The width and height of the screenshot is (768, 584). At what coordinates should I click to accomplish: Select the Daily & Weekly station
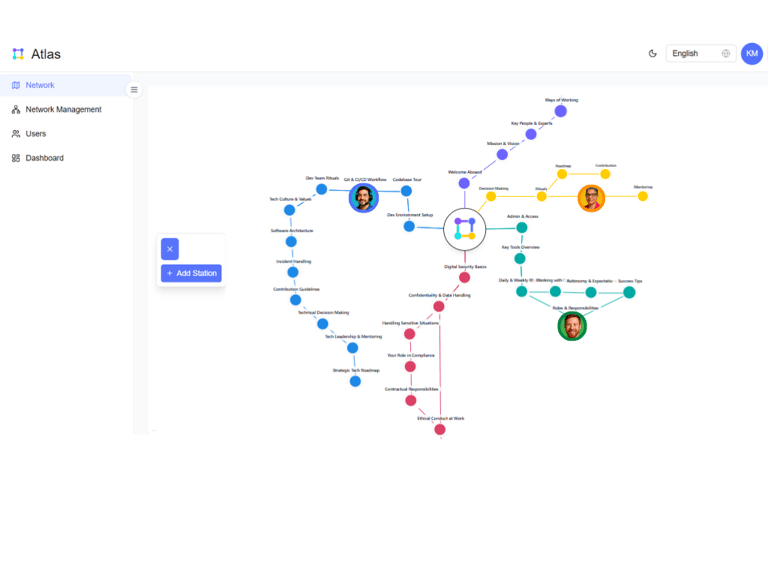point(522,292)
